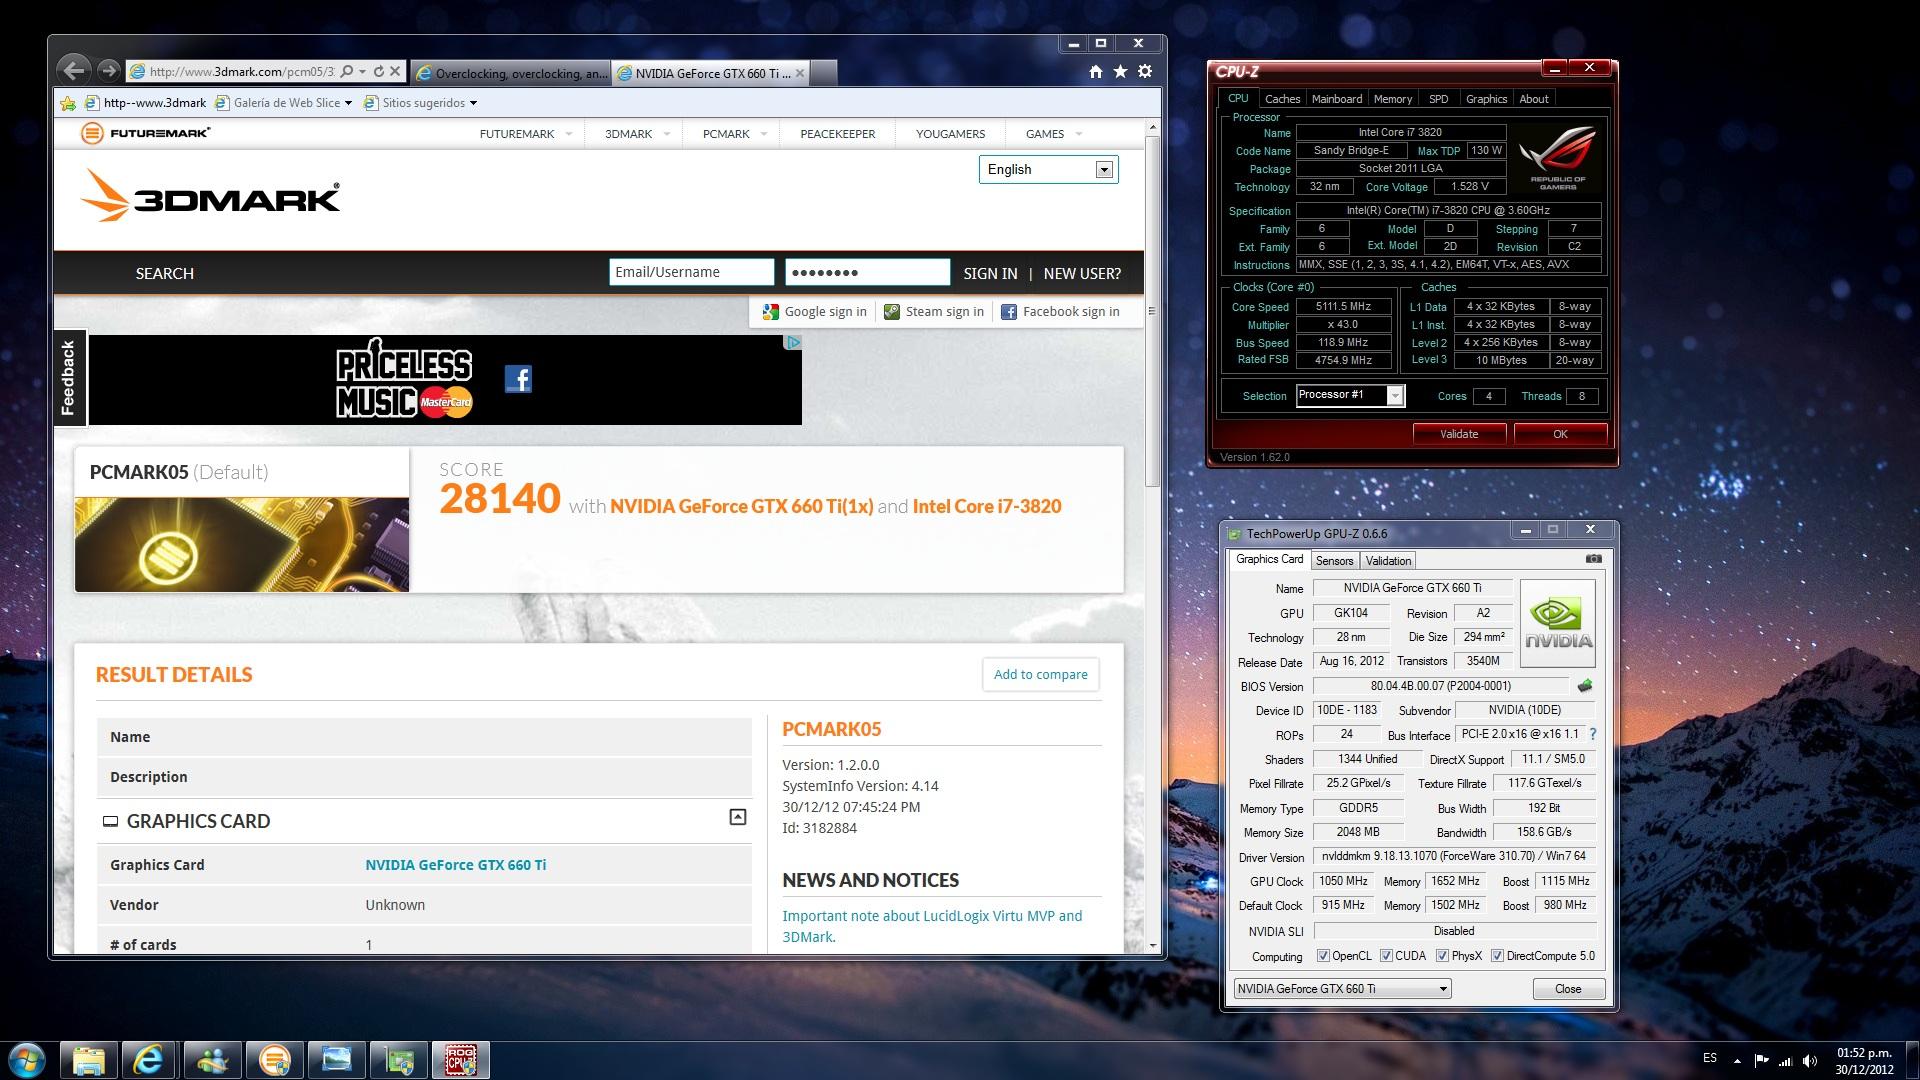Toggle DirectCompute 5.0 checkbox in GPU-Z

coord(1497,956)
